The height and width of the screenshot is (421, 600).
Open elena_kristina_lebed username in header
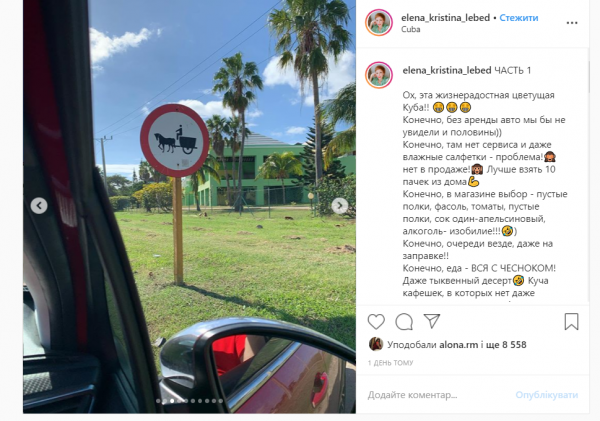tap(445, 18)
